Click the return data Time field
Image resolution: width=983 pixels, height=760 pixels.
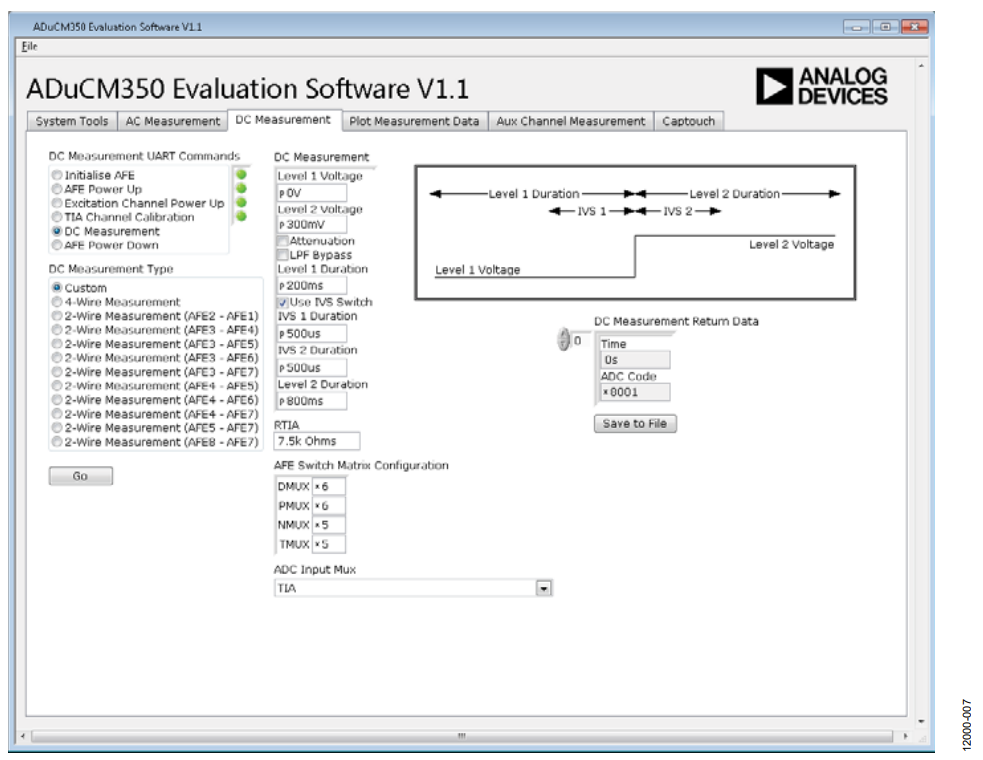635,360
